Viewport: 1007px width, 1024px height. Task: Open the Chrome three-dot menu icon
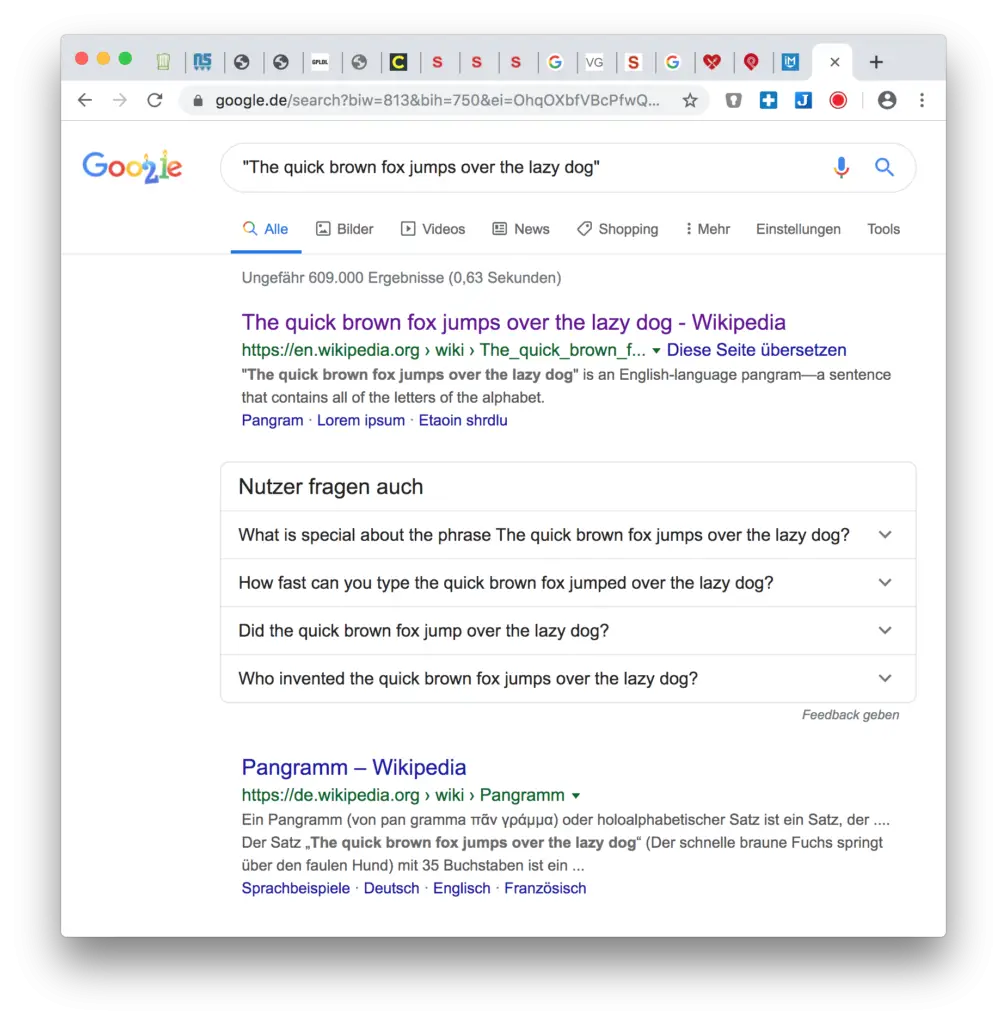click(x=922, y=100)
